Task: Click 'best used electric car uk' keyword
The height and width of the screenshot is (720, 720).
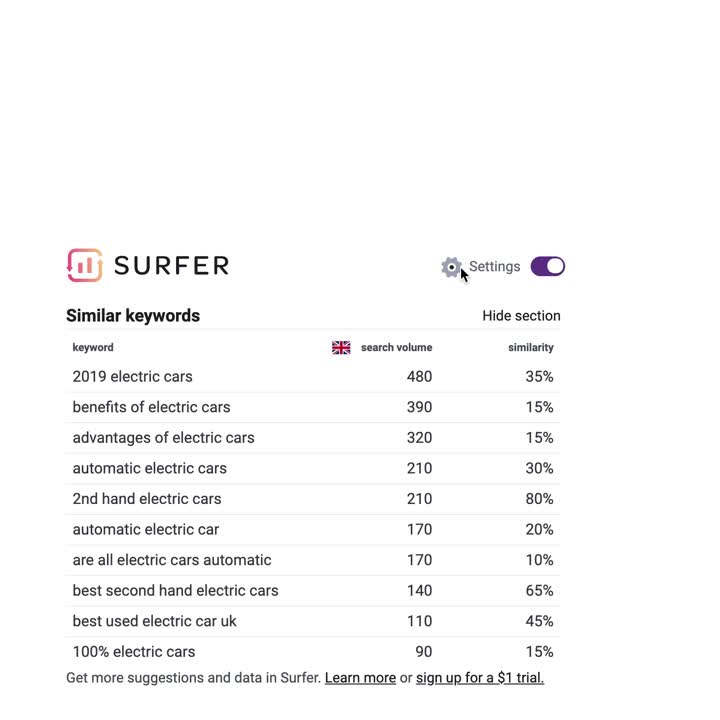Action: pyautogui.click(x=154, y=621)
